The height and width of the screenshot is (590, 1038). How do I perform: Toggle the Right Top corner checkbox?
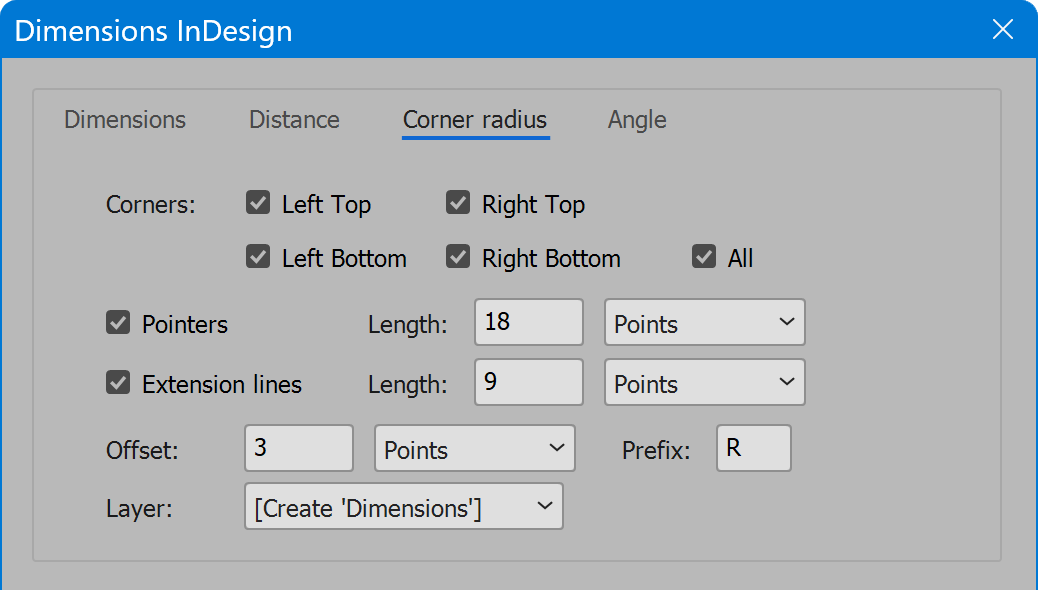[458, 203]
